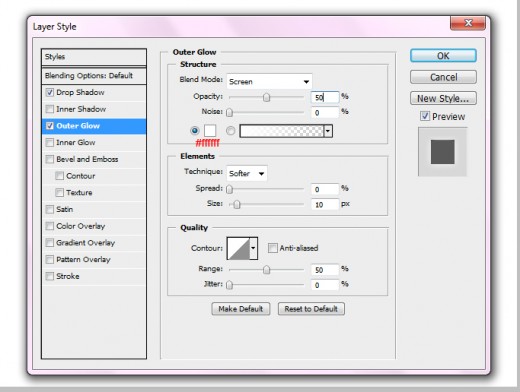This screenshot has height=392, width=520.
Task: Open the Contour picker dropdown arrow
Action: (x=253, y=248)
